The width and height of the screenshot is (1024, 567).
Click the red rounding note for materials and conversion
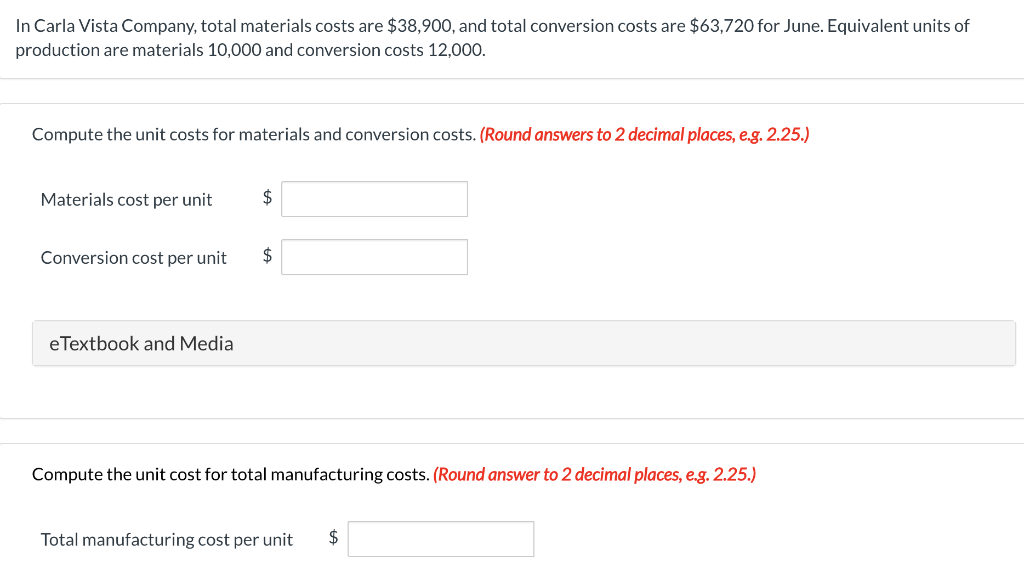coord(644,134)
